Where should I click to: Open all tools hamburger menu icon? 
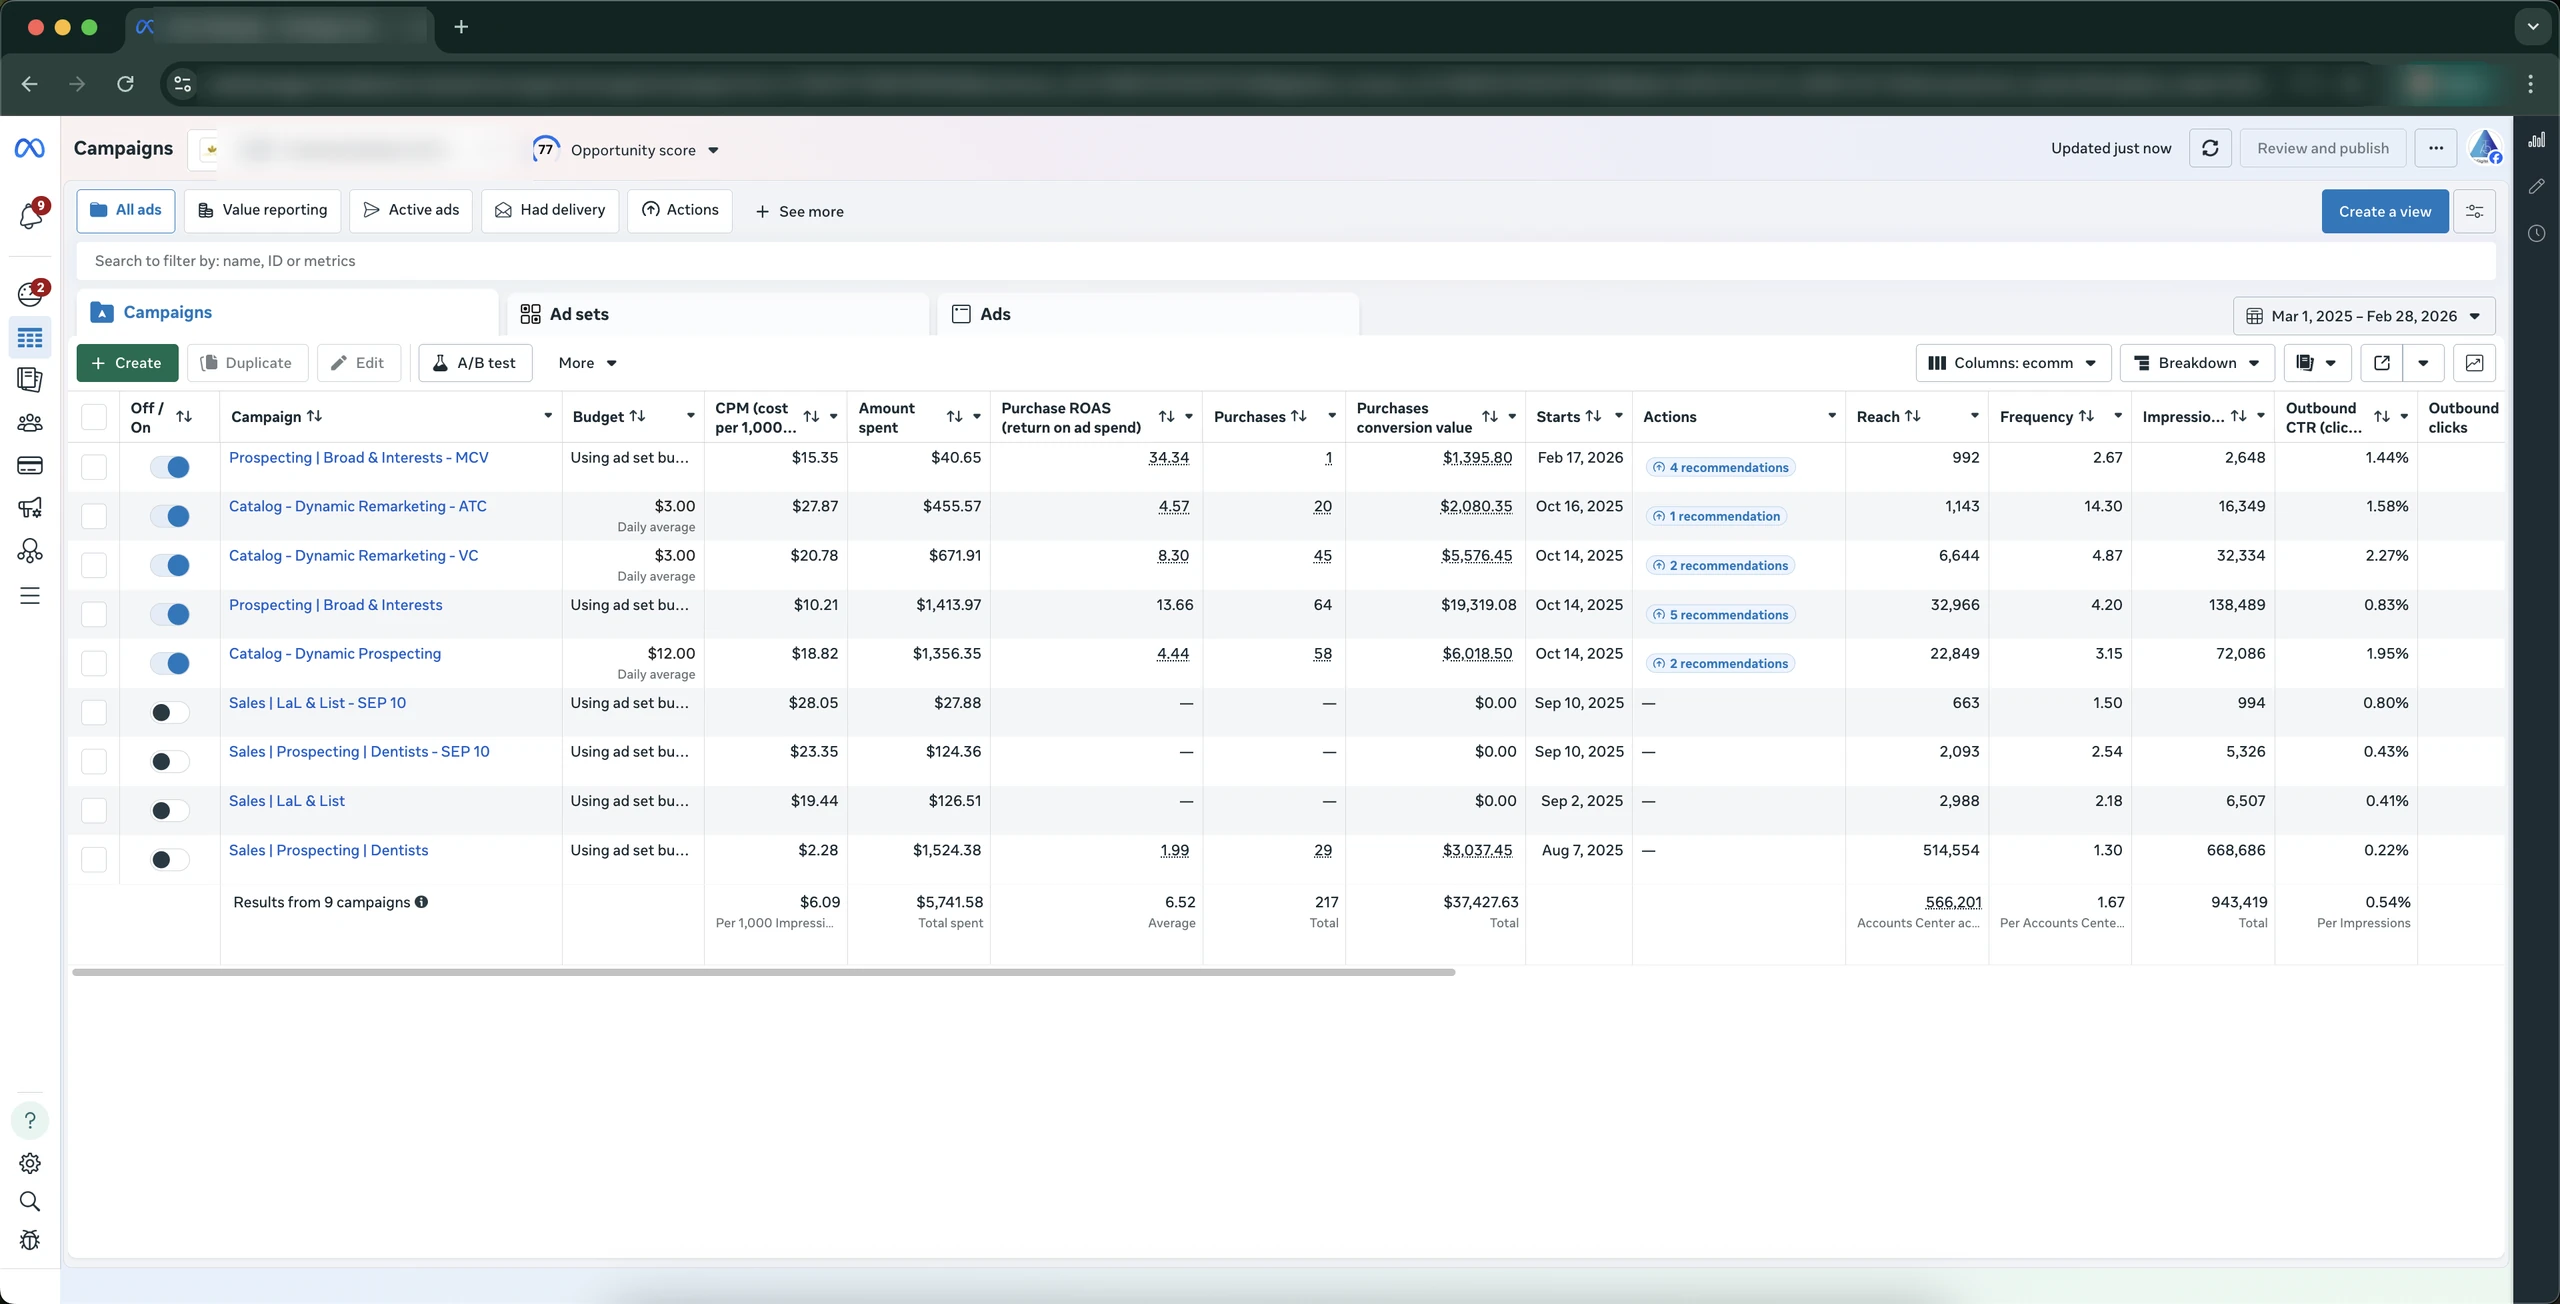tap(30, 596)
